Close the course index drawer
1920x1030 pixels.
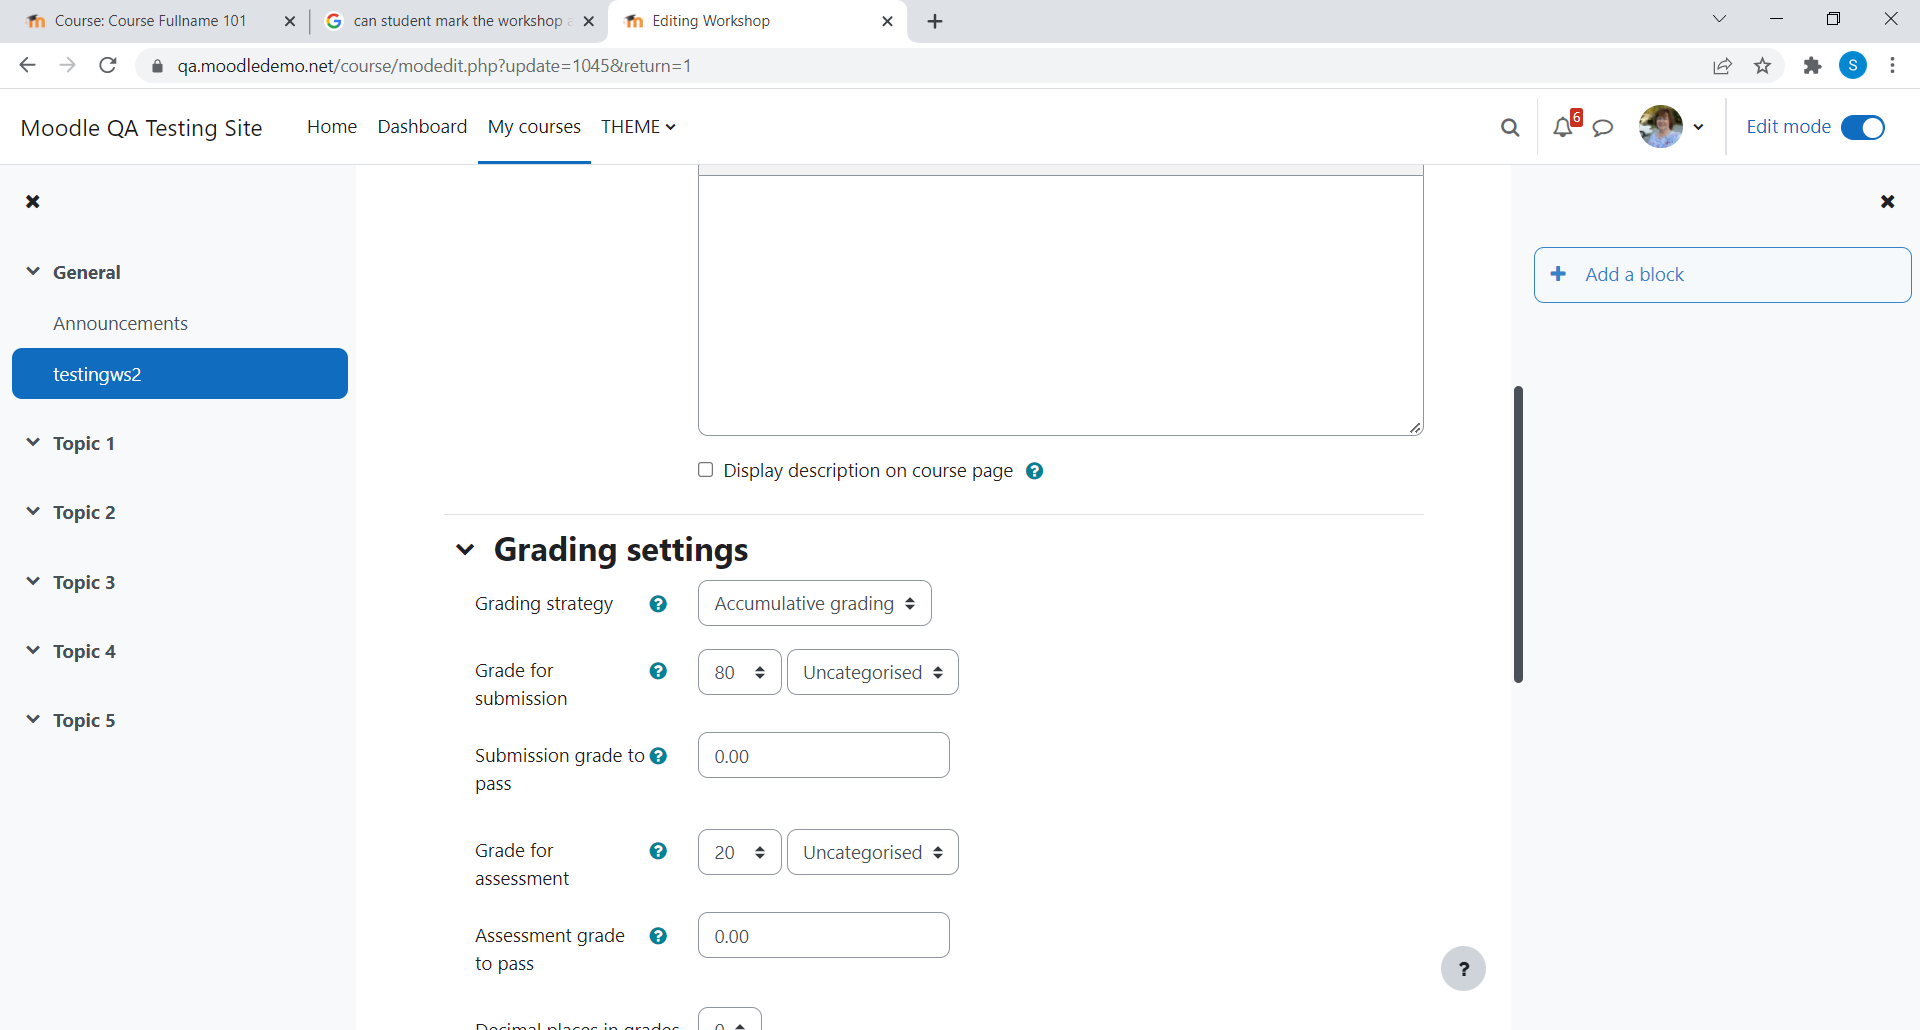33,201
